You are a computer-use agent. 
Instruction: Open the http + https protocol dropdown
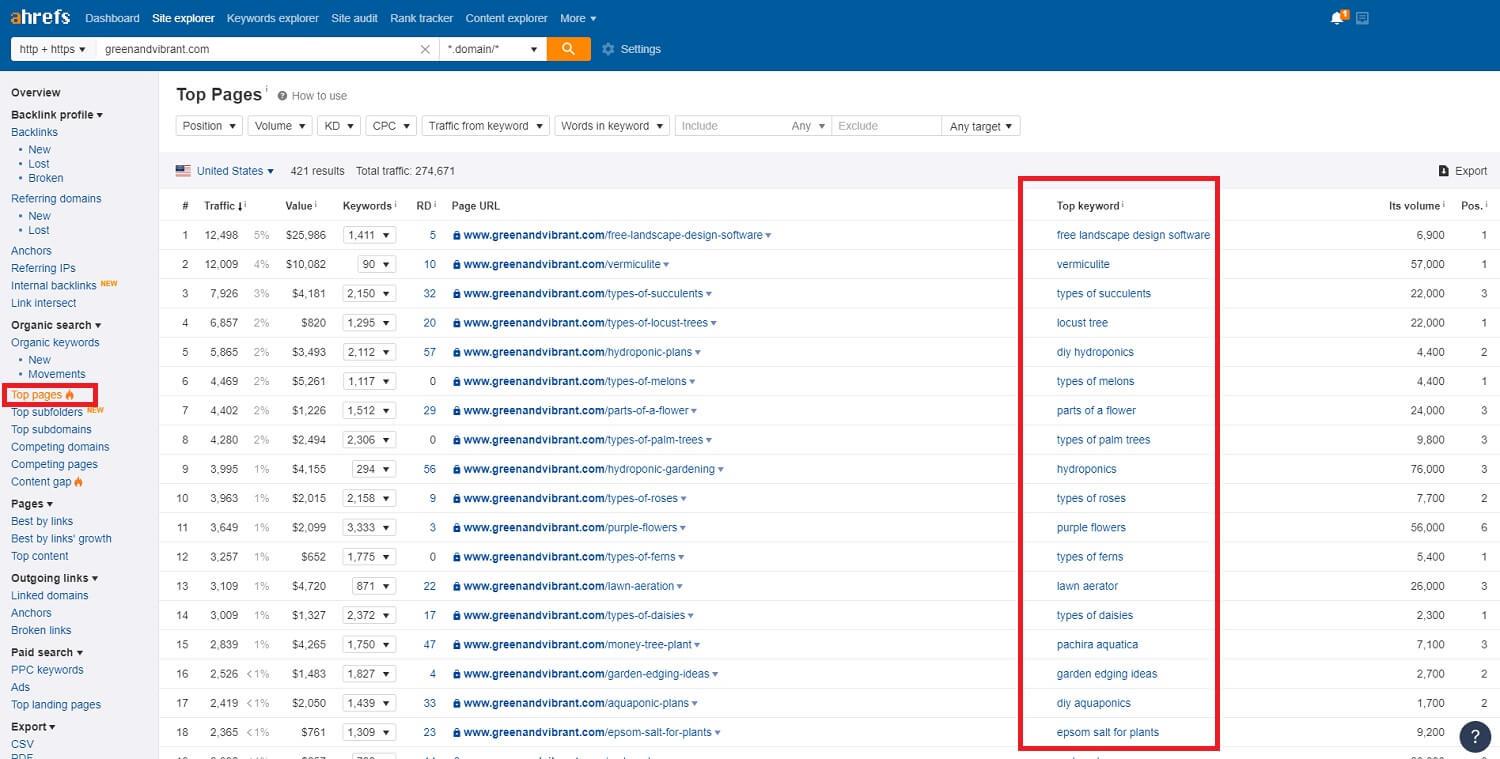coord(53,49)
